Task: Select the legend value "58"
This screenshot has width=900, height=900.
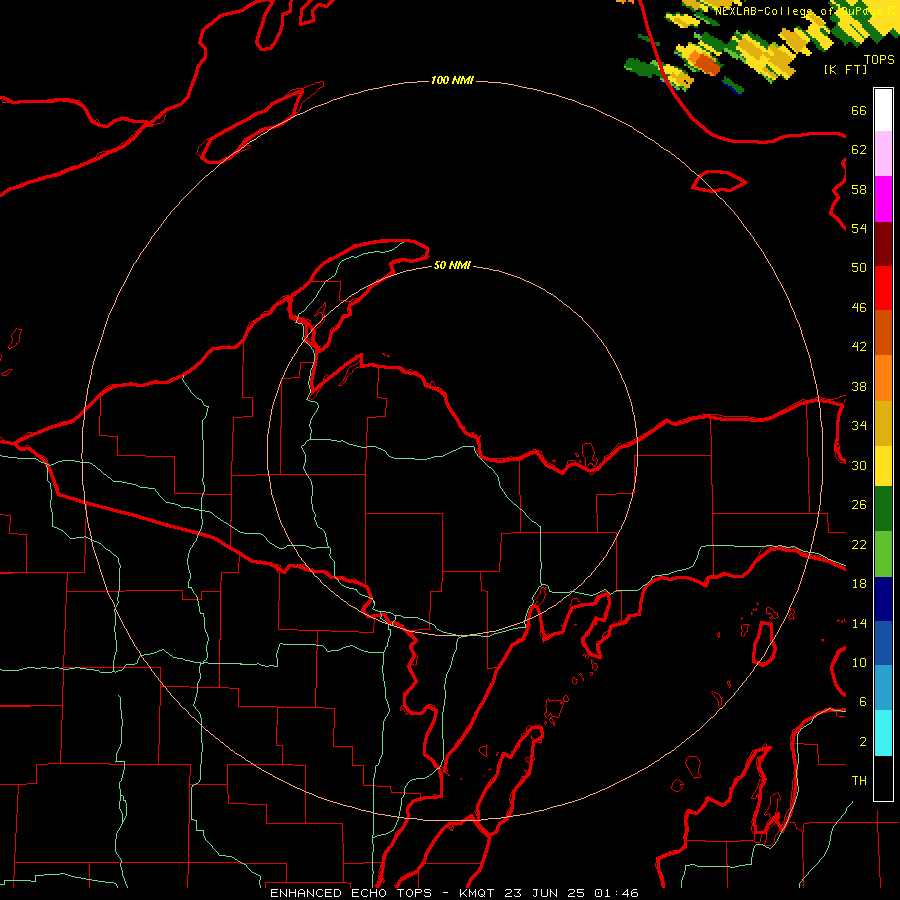Action: 859,189
